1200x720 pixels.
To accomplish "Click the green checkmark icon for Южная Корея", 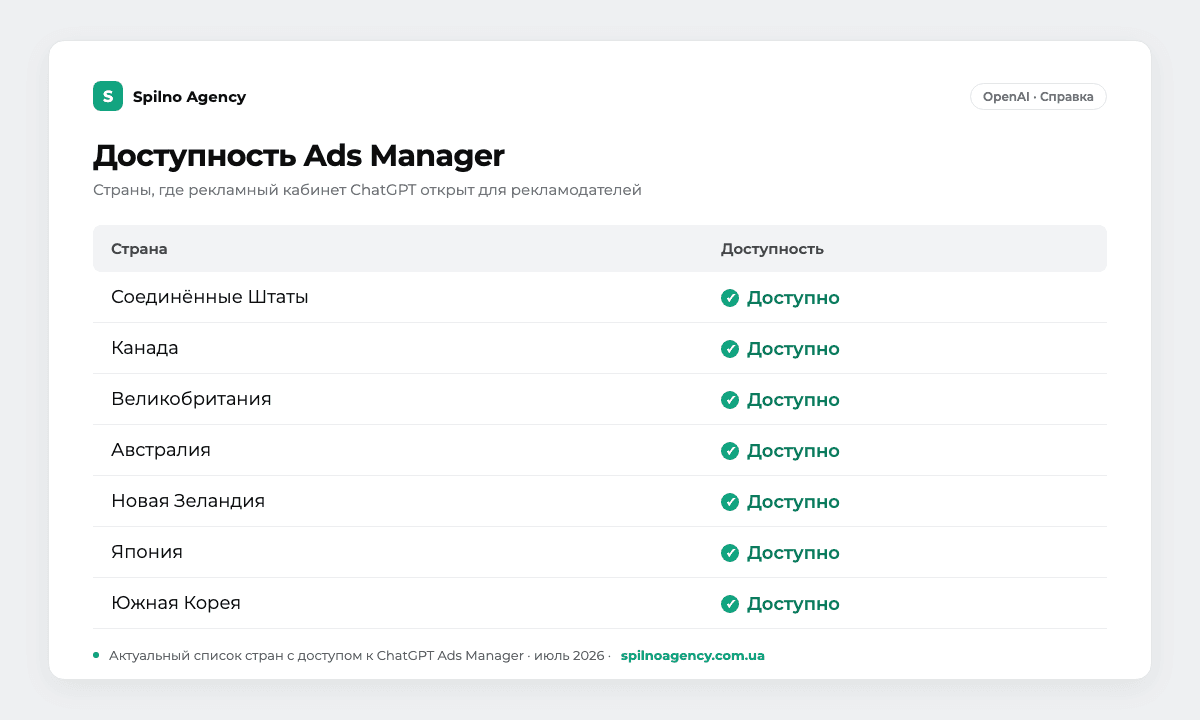I will point(730,604).
